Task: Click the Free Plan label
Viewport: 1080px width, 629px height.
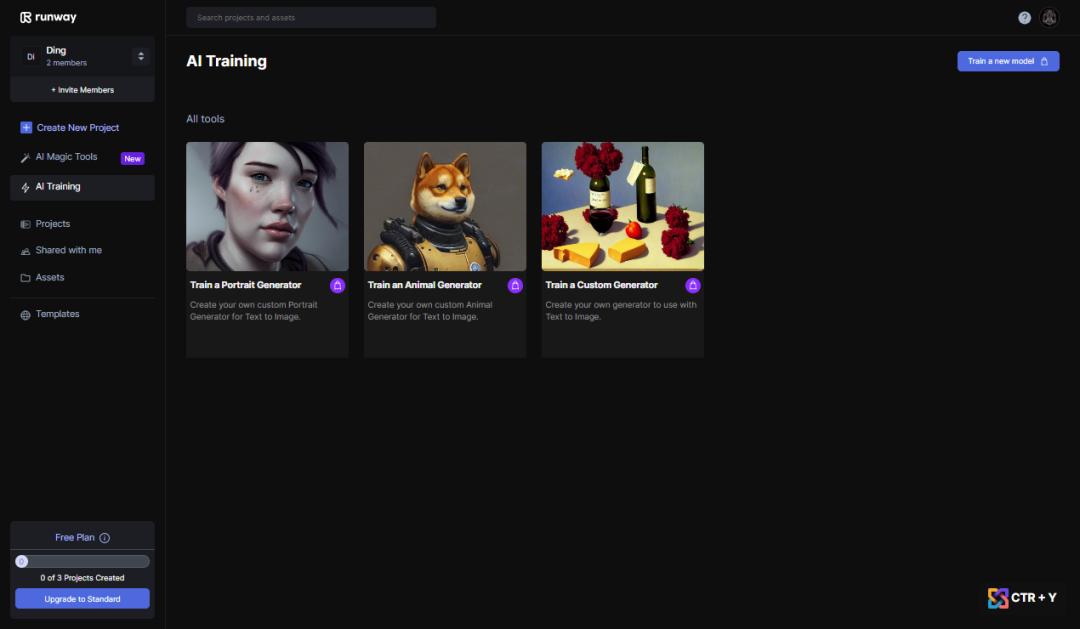Action: [74, 537]
